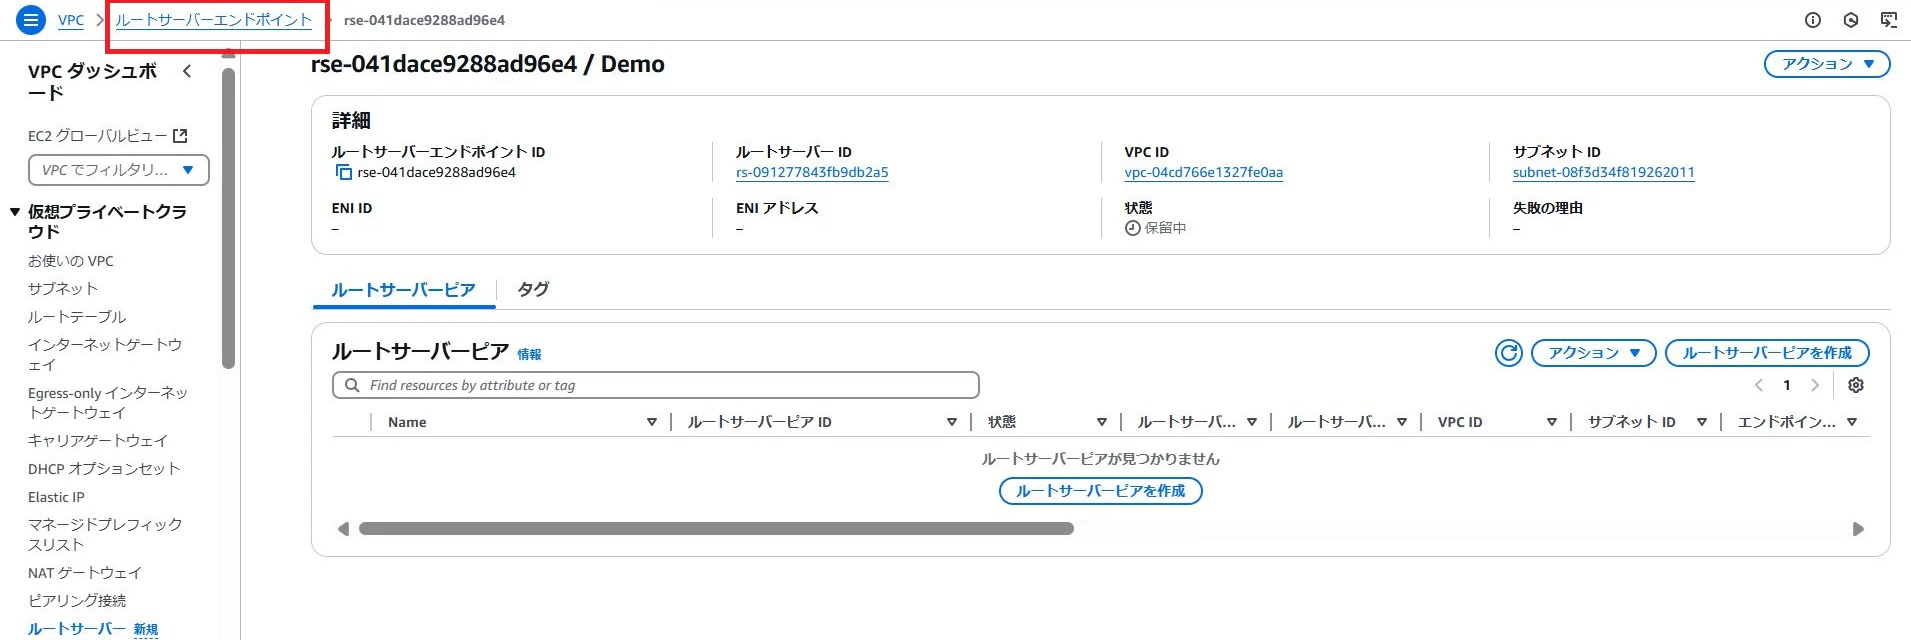The height and width of the screenshot is (640, 1911).
Task: Open the VPC でフィルタリング dropdown
Action: (119, 170)
